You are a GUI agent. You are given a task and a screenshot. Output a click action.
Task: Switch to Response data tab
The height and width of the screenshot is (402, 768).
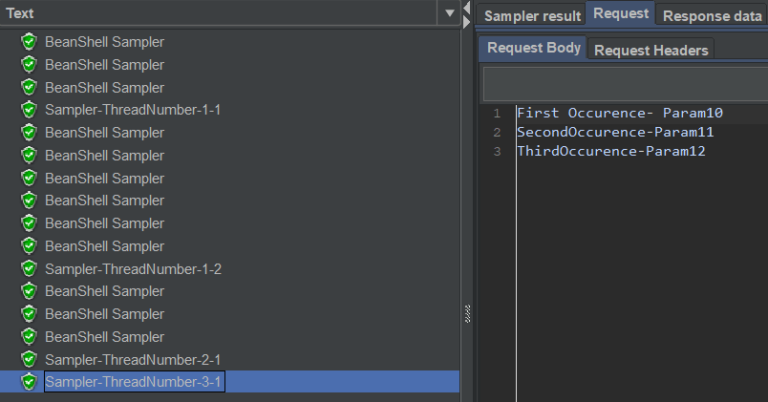pyautogui.click(x=712, y=16)
